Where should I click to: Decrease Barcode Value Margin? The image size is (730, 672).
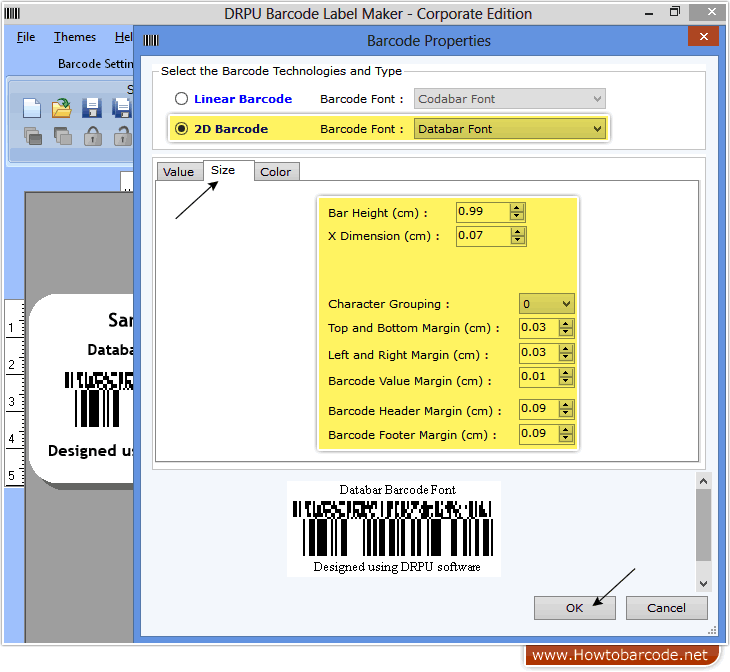pos(566,381)
